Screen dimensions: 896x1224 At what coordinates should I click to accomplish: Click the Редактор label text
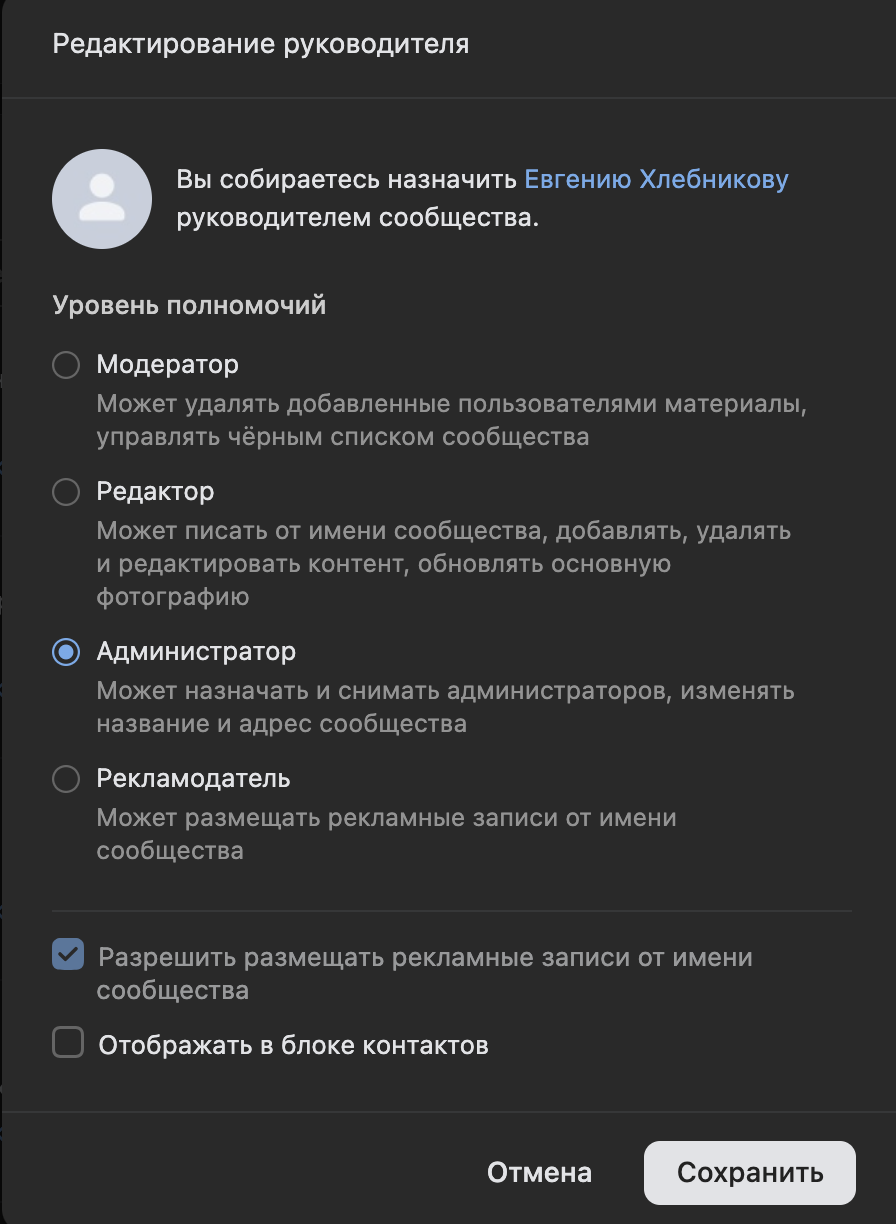(155, 492)
